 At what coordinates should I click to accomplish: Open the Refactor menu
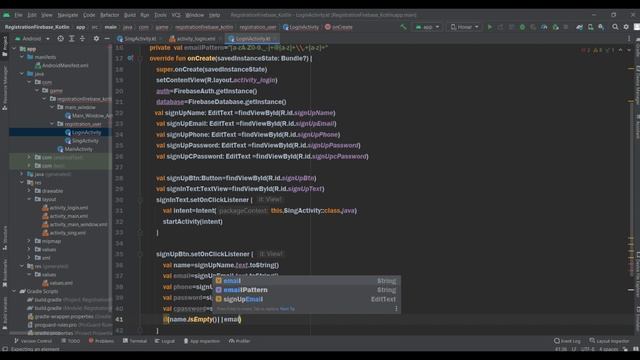point(110,15)
